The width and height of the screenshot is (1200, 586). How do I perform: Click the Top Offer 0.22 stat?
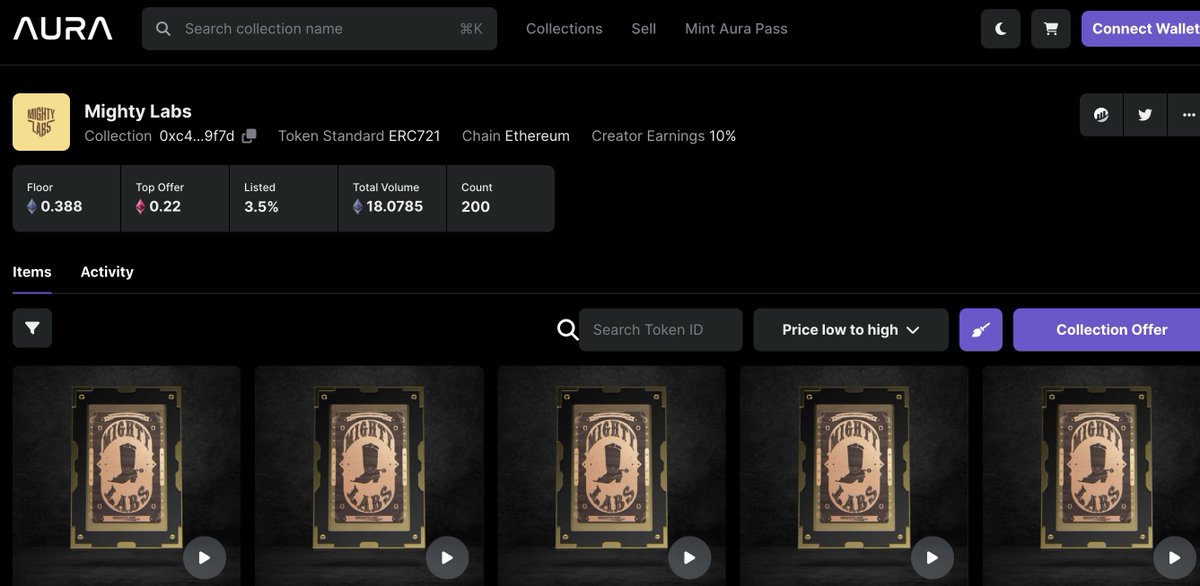(175, 198)
